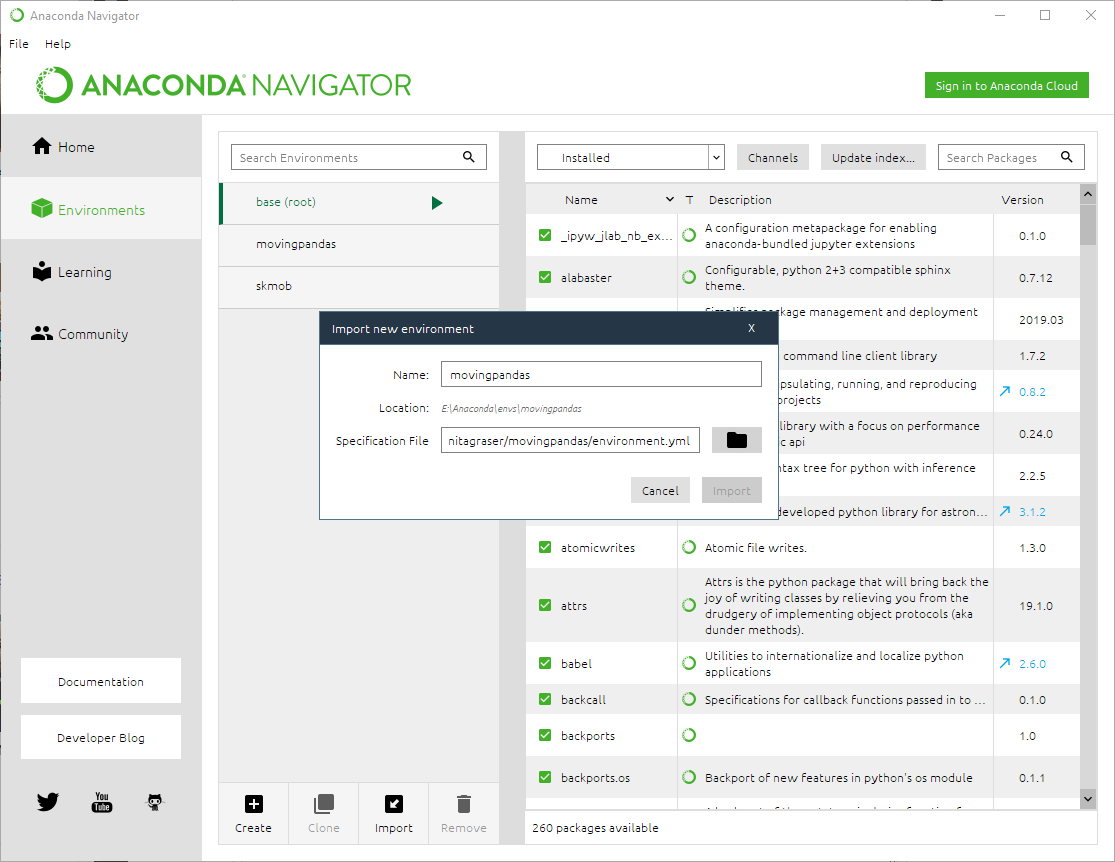1115x862 pixels.
Task: Click Sign in to Anaconda Cloud
Action: (1006, 85)
